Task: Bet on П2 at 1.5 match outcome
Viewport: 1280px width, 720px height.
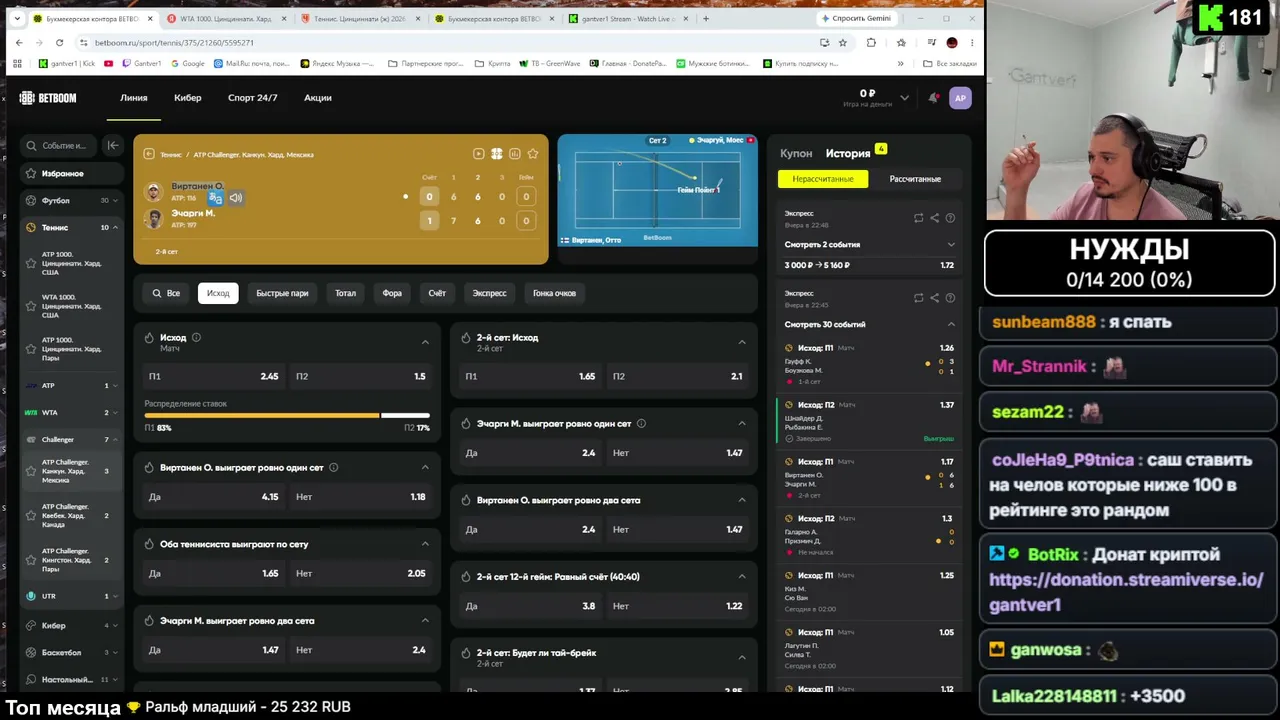Action: [361, 376]
